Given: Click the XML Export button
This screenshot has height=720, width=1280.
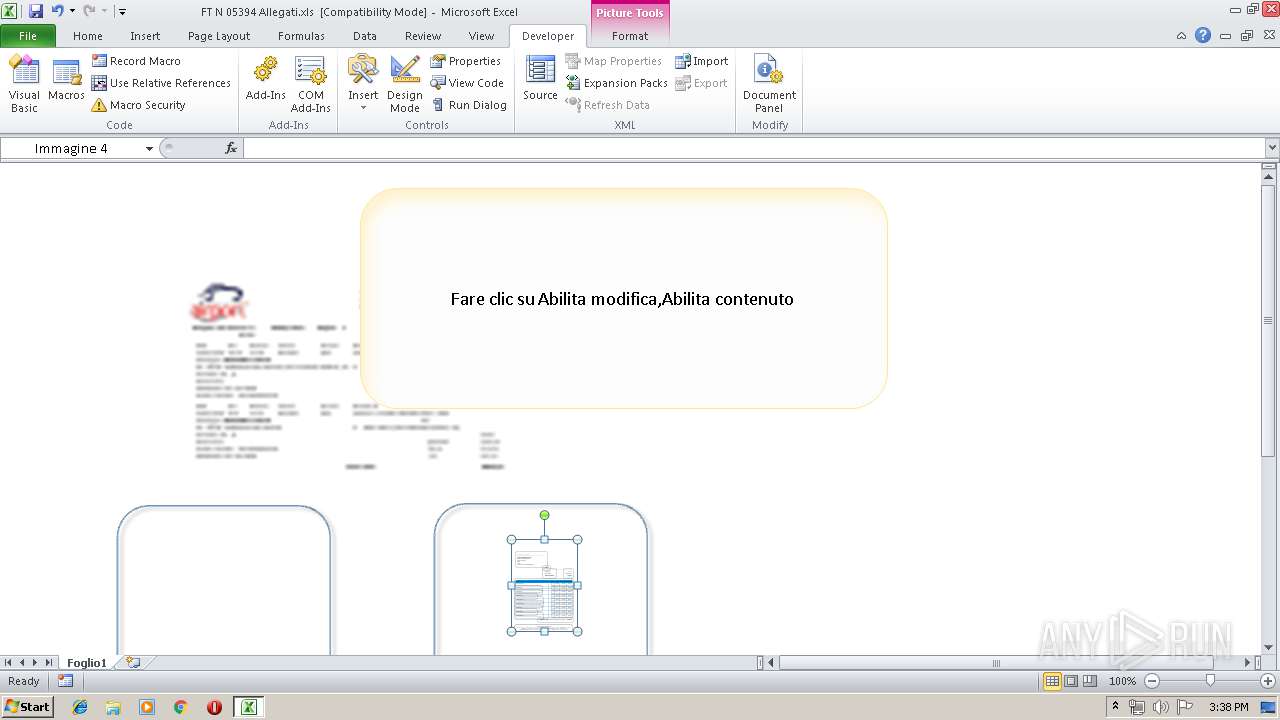Looking at the screenshot, I should click(701, 83).
